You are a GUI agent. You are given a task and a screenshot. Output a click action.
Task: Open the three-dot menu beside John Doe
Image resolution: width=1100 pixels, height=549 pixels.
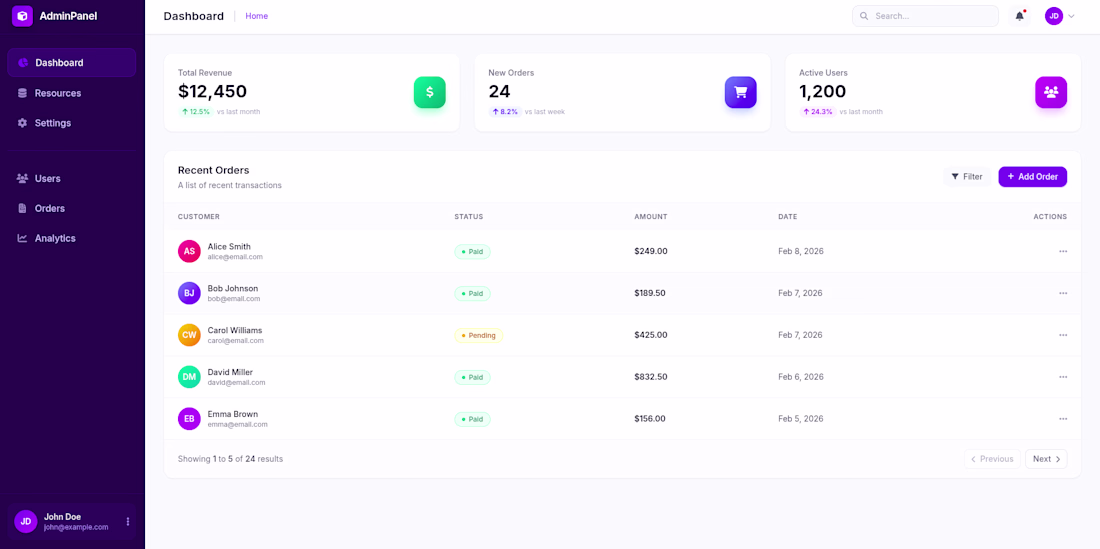[128, 522]
